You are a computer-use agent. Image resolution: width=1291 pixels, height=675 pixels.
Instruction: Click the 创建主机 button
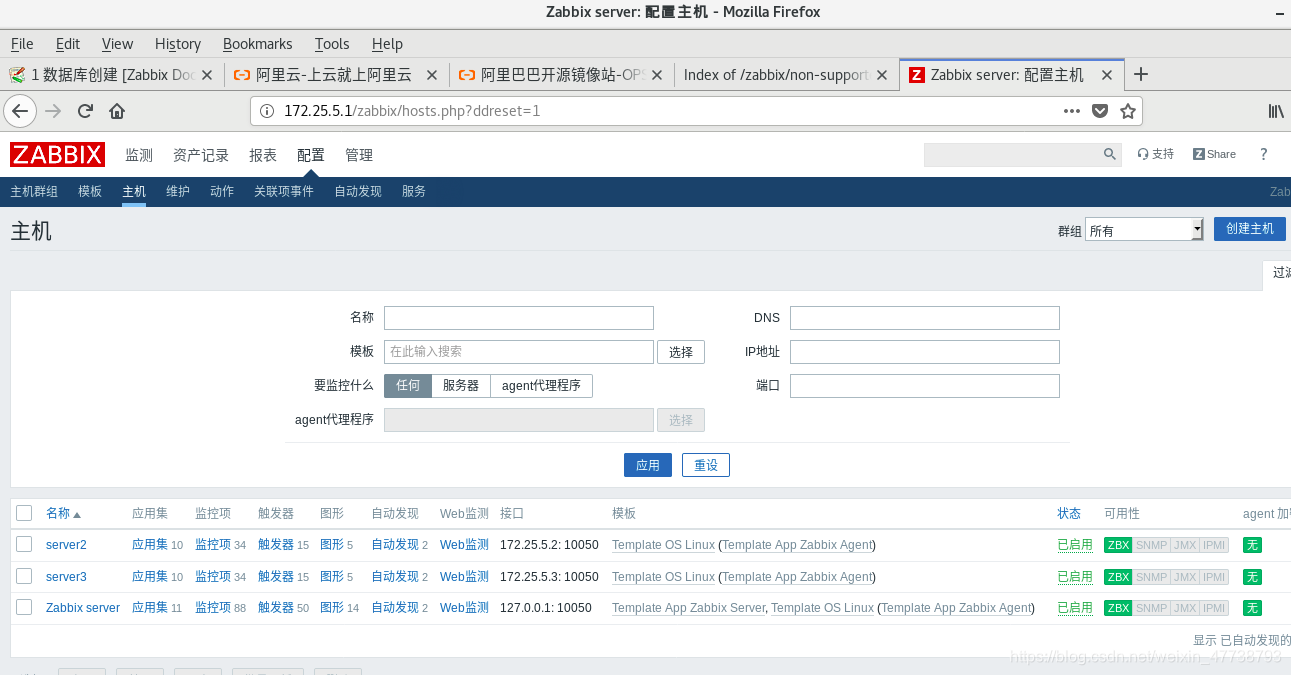1250,229
